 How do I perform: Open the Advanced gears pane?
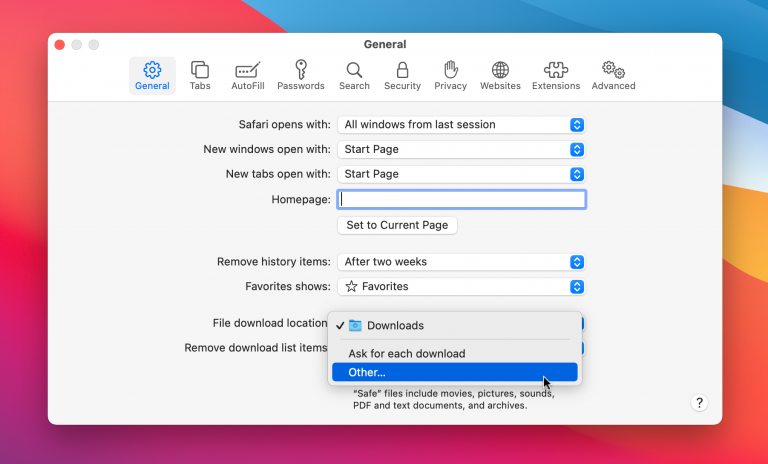click(x=613, y=76)
